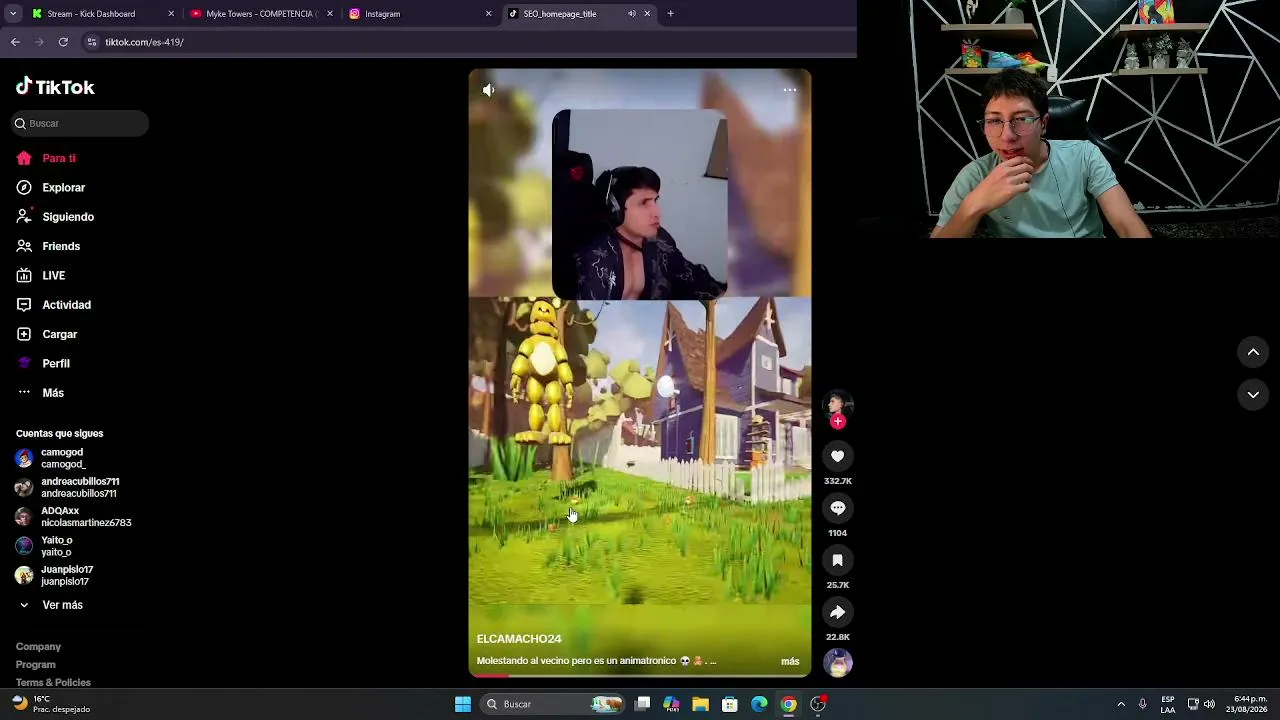Image resolution: width=1280 pixels, height=720 pixels.
Task: Follow creator with red plus button
Action: pyautogui.click(x=838, y=421)
